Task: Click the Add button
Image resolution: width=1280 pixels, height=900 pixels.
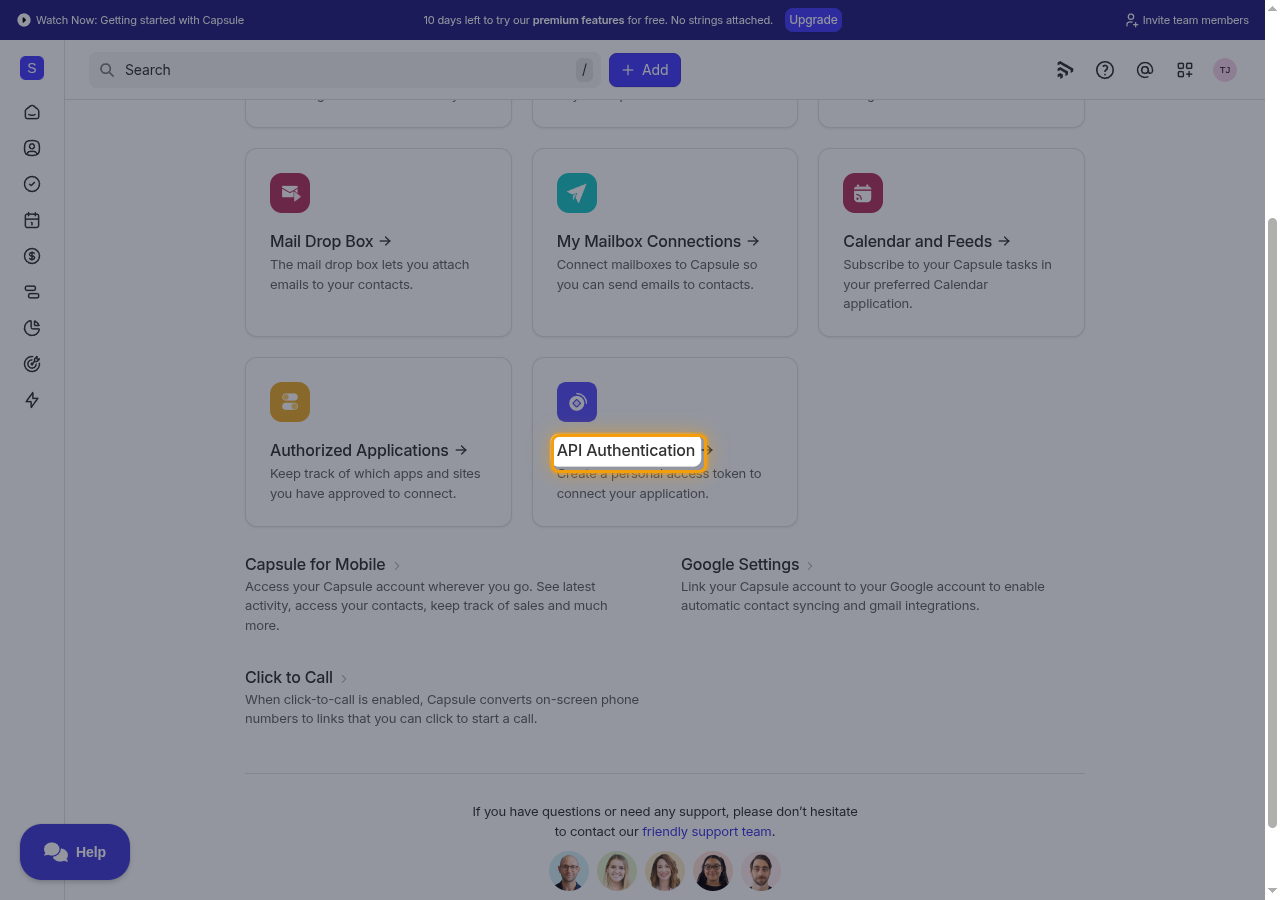Action: [645, 70]
